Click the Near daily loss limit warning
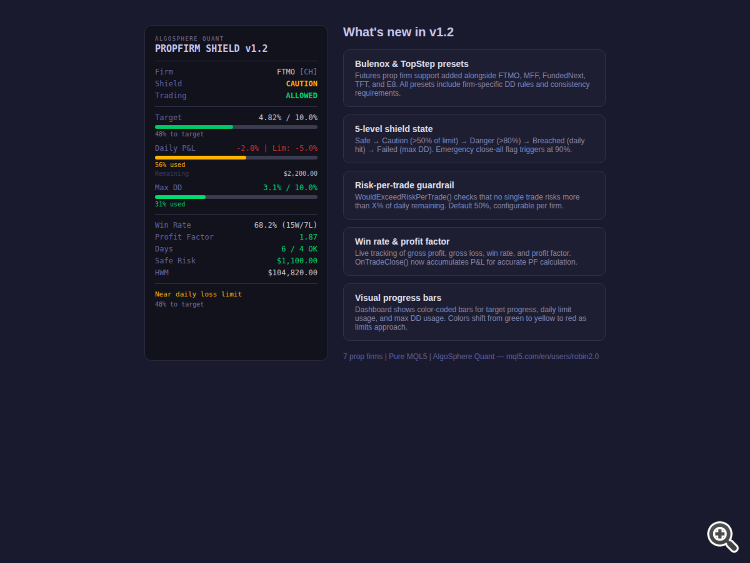Screen dimensions: 750x563 tap(198, 294)
